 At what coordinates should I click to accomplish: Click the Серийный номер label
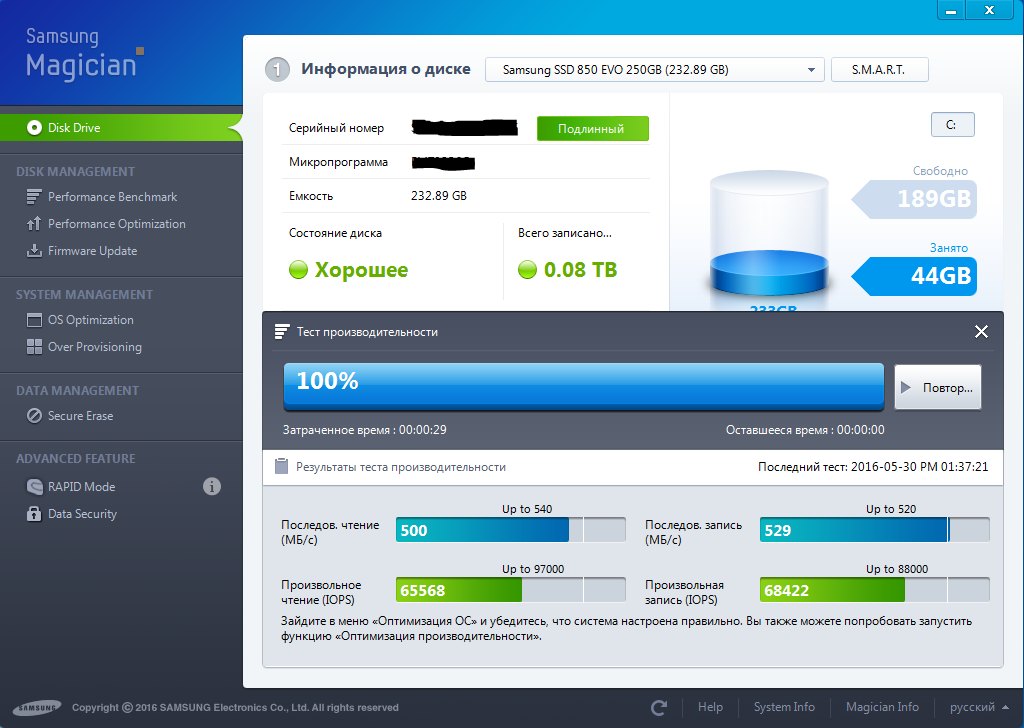336,129
